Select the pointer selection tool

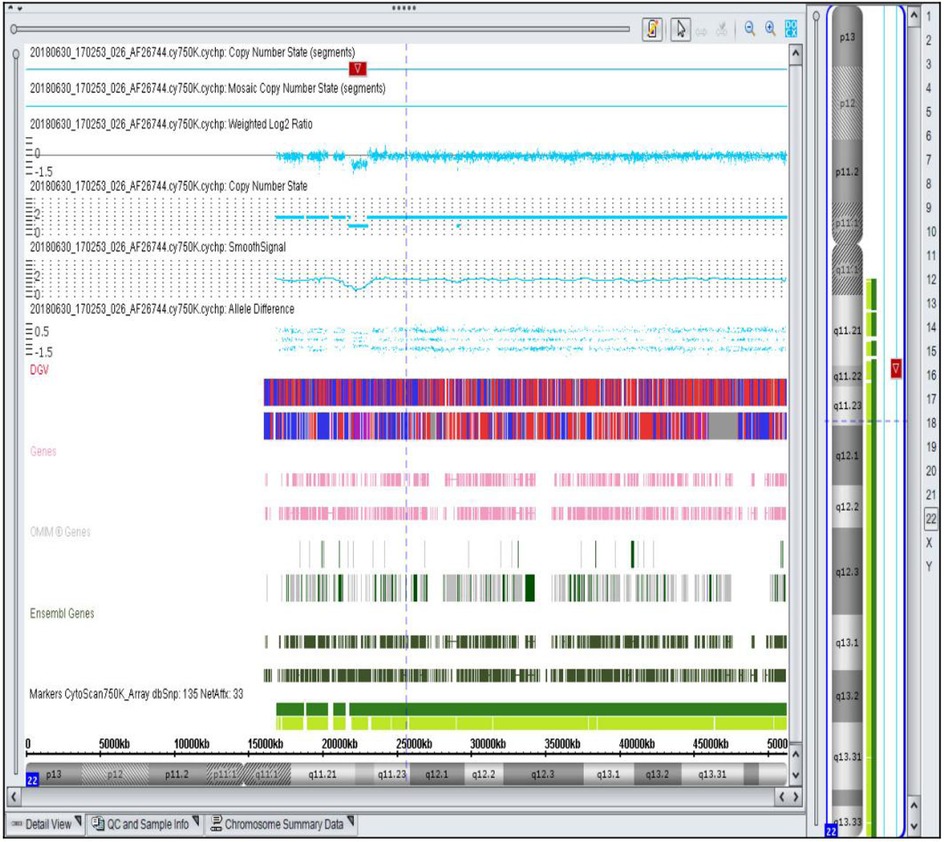pos(680,29)
